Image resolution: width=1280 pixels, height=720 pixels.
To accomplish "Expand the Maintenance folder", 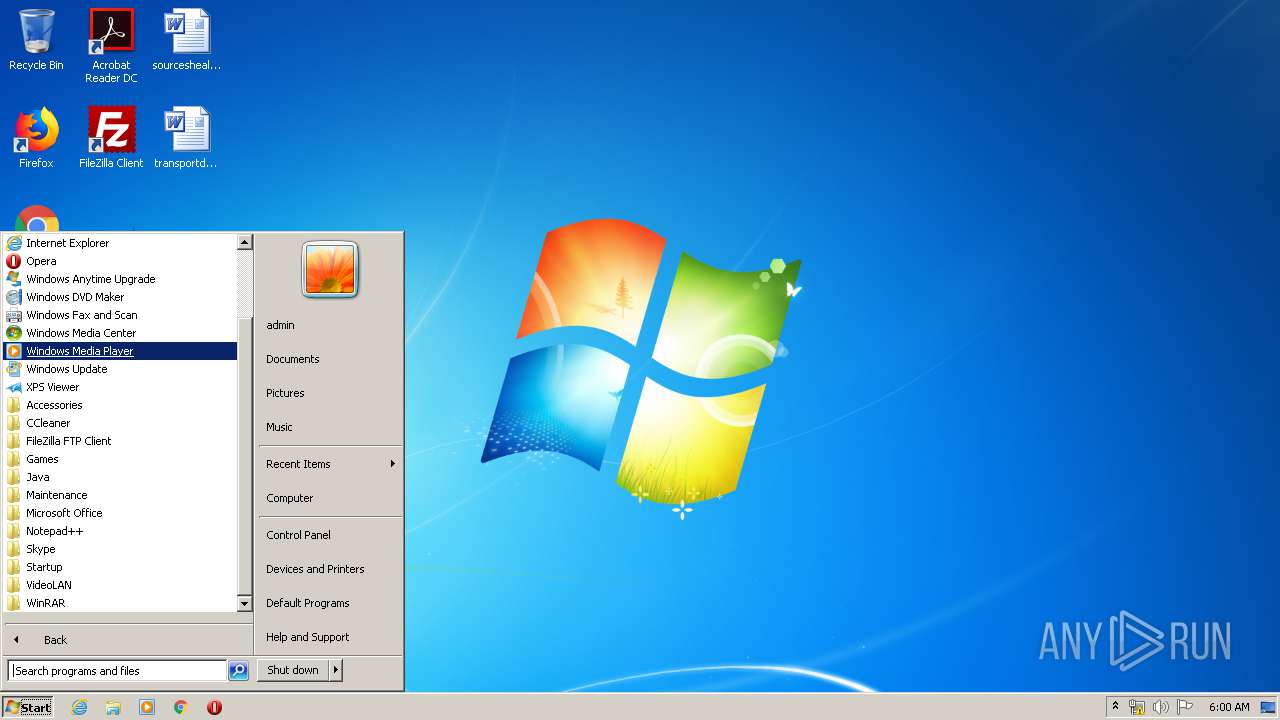I will click(120, 495).
